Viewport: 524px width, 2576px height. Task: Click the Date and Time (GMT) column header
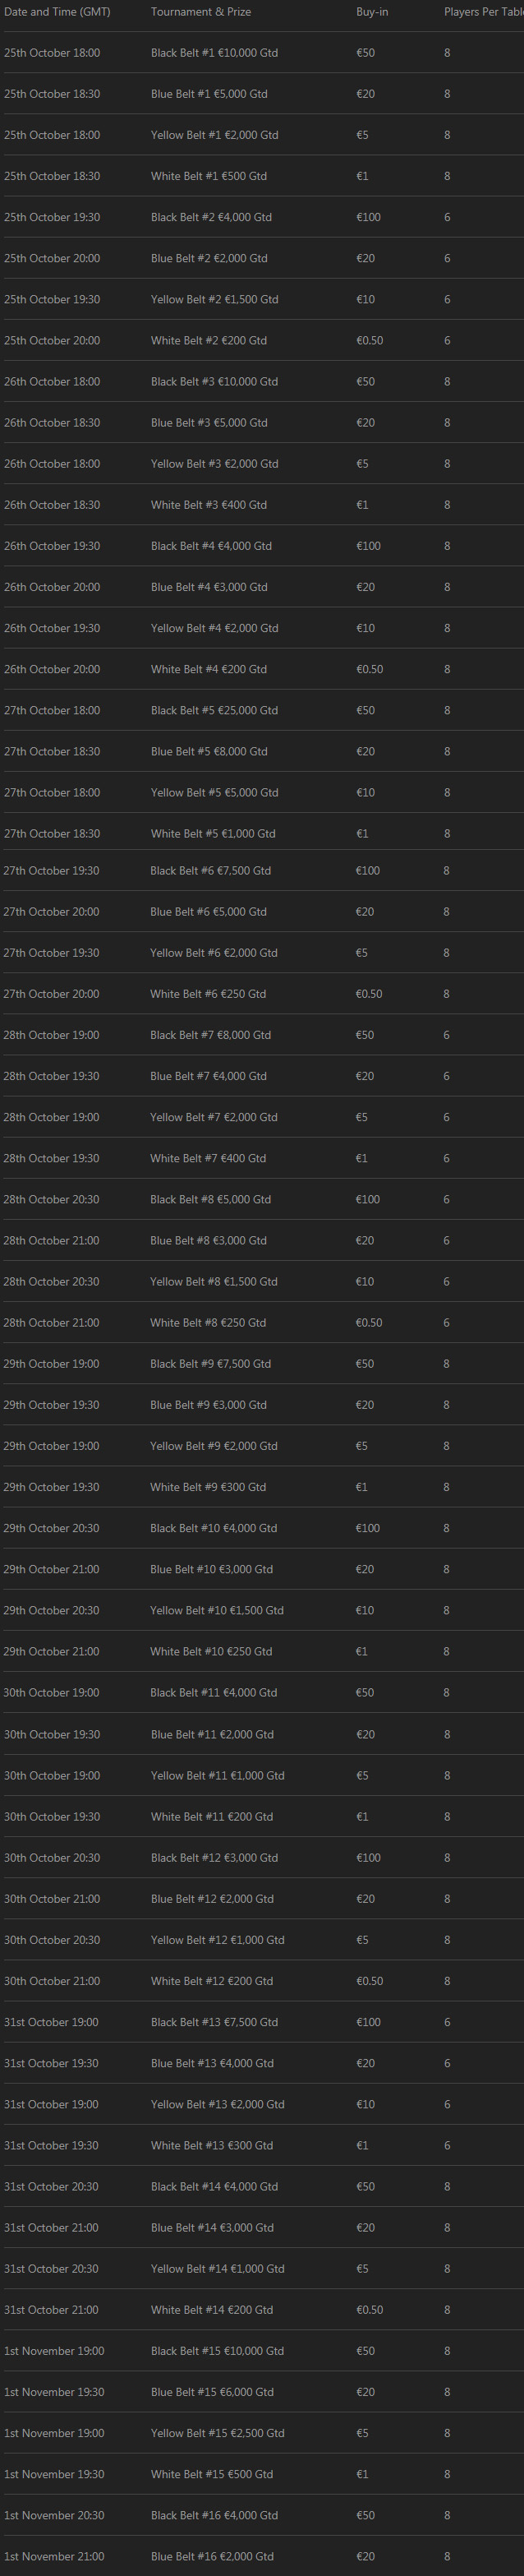[57, 12]
